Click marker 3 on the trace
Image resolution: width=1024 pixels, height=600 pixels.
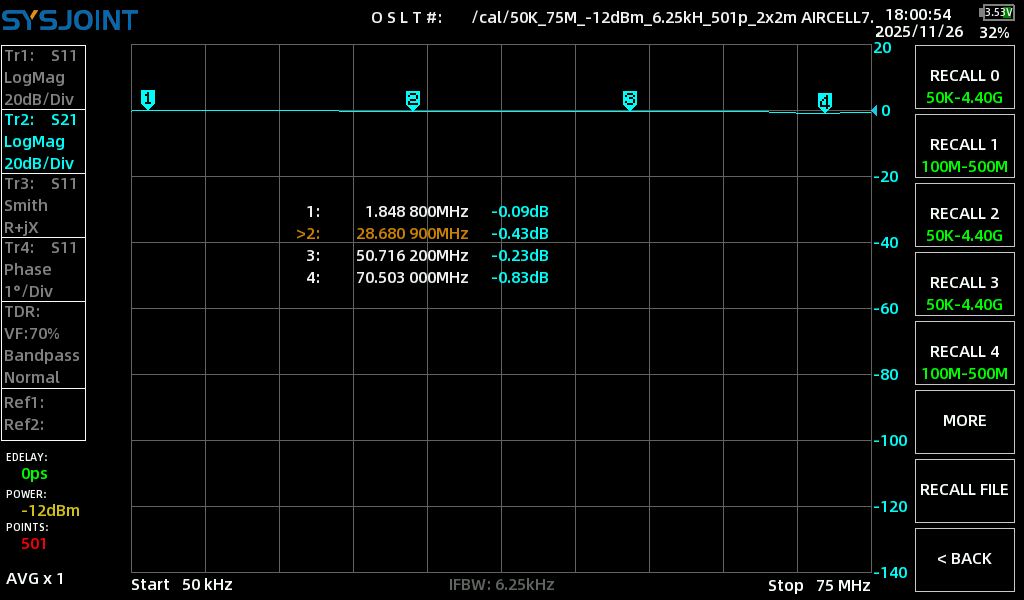(x=629, y=99)
